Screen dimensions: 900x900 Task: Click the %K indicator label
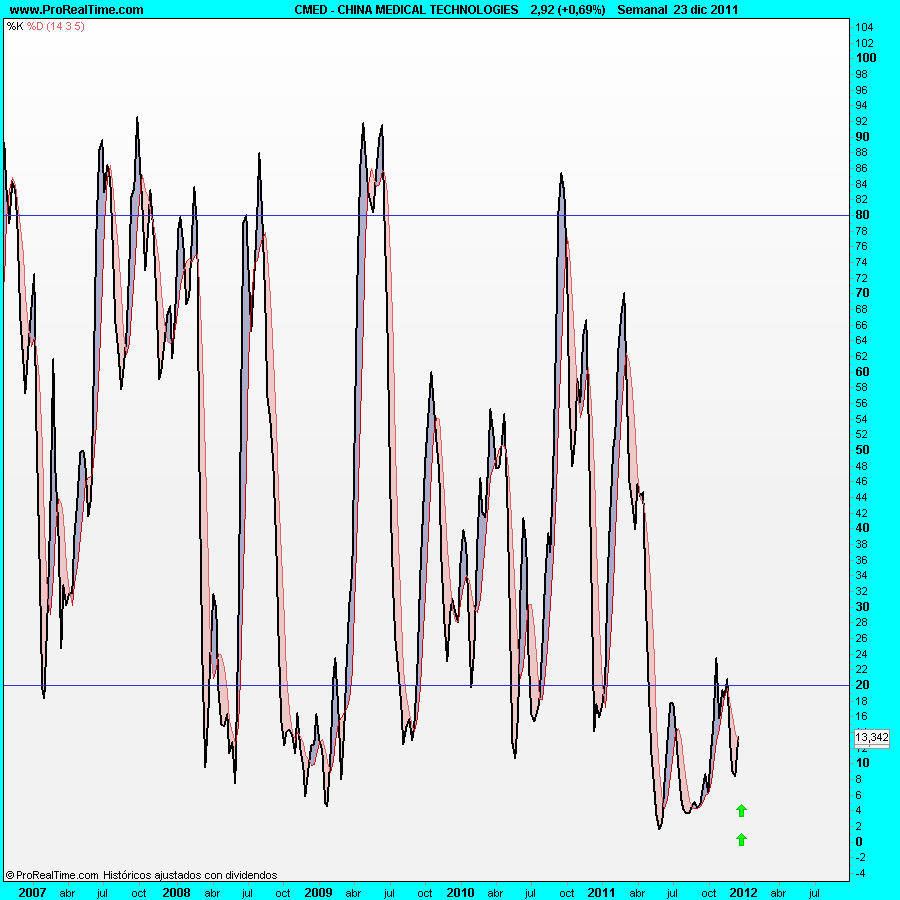pyautogui.click(x=15, y=26)
